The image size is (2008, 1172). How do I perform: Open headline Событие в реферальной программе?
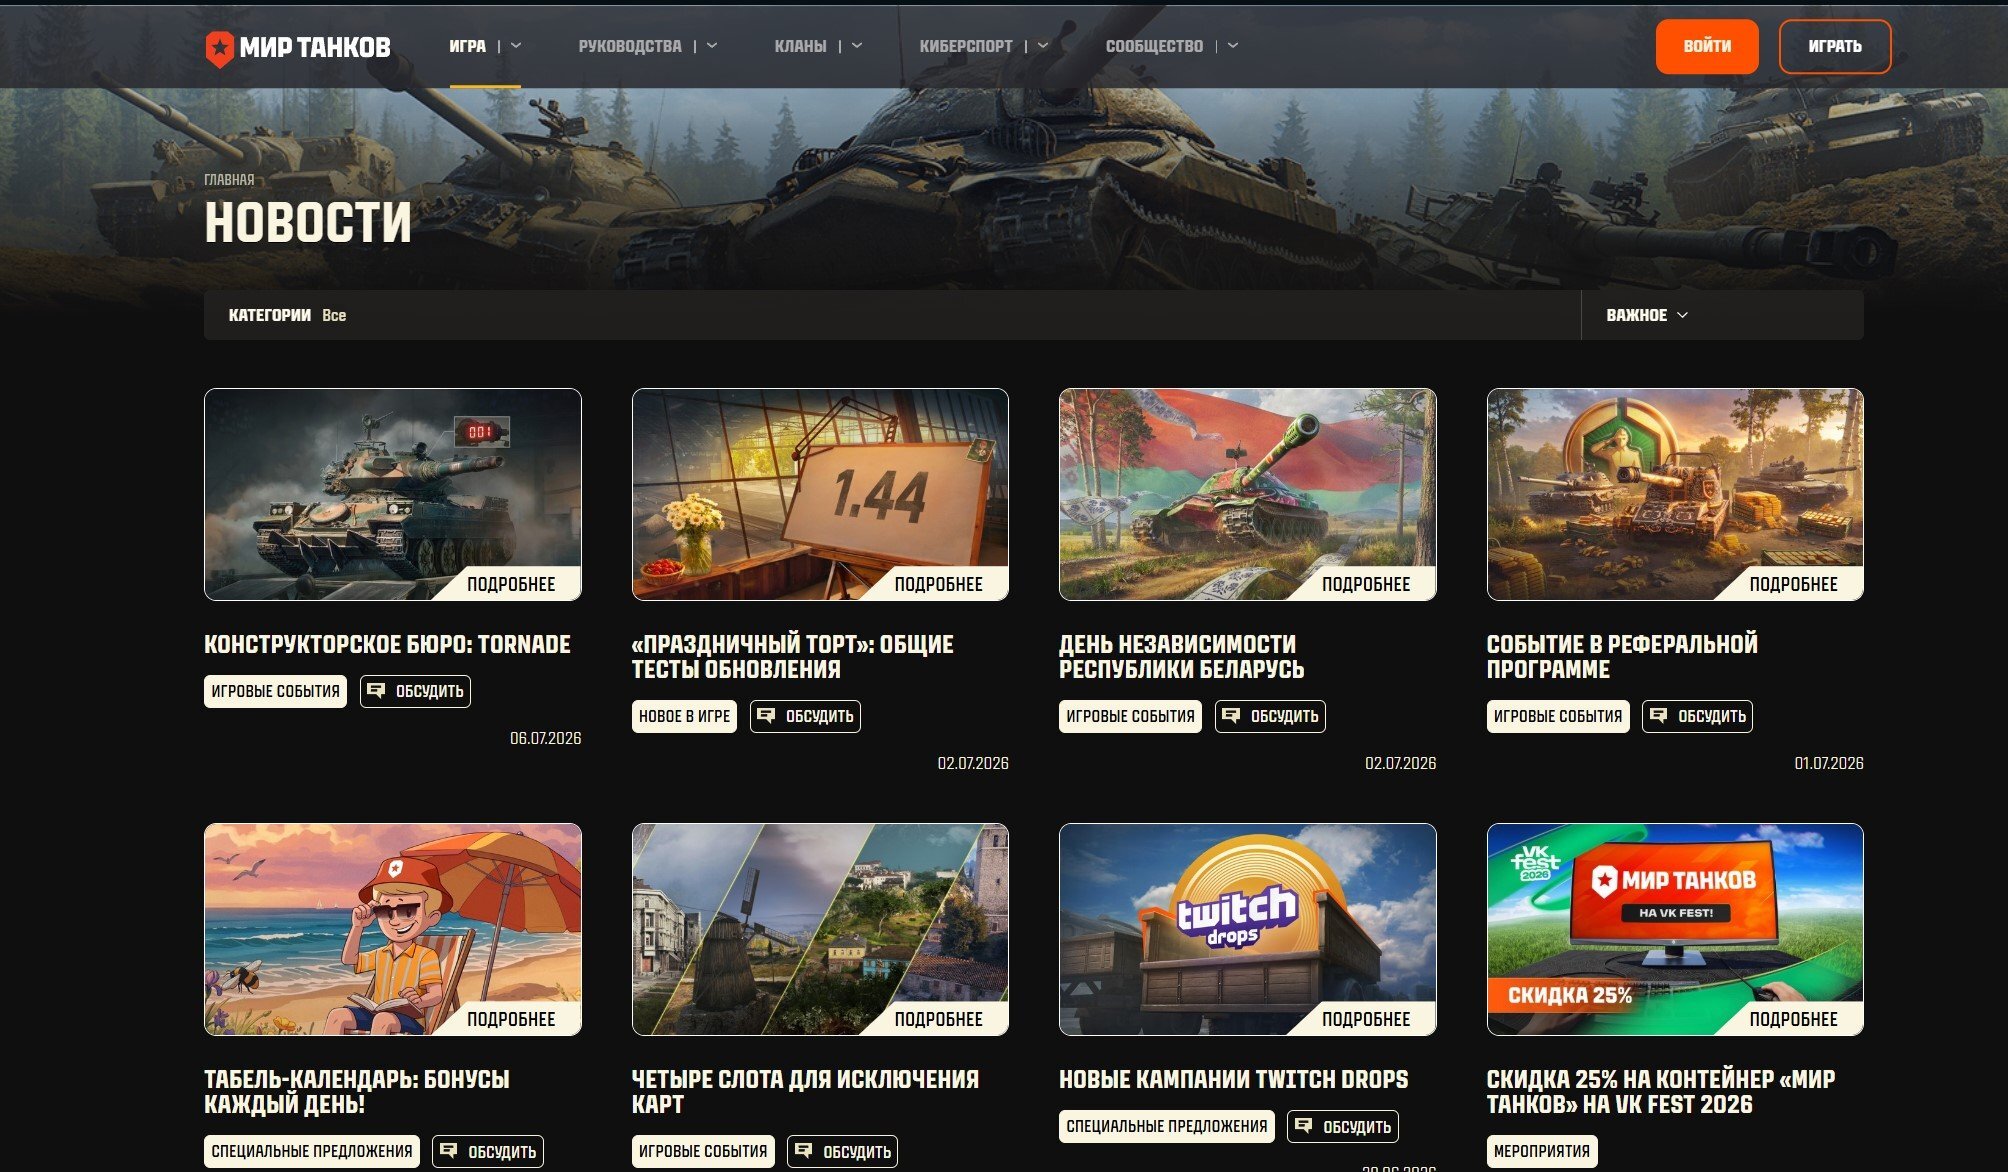point(1622,657)
